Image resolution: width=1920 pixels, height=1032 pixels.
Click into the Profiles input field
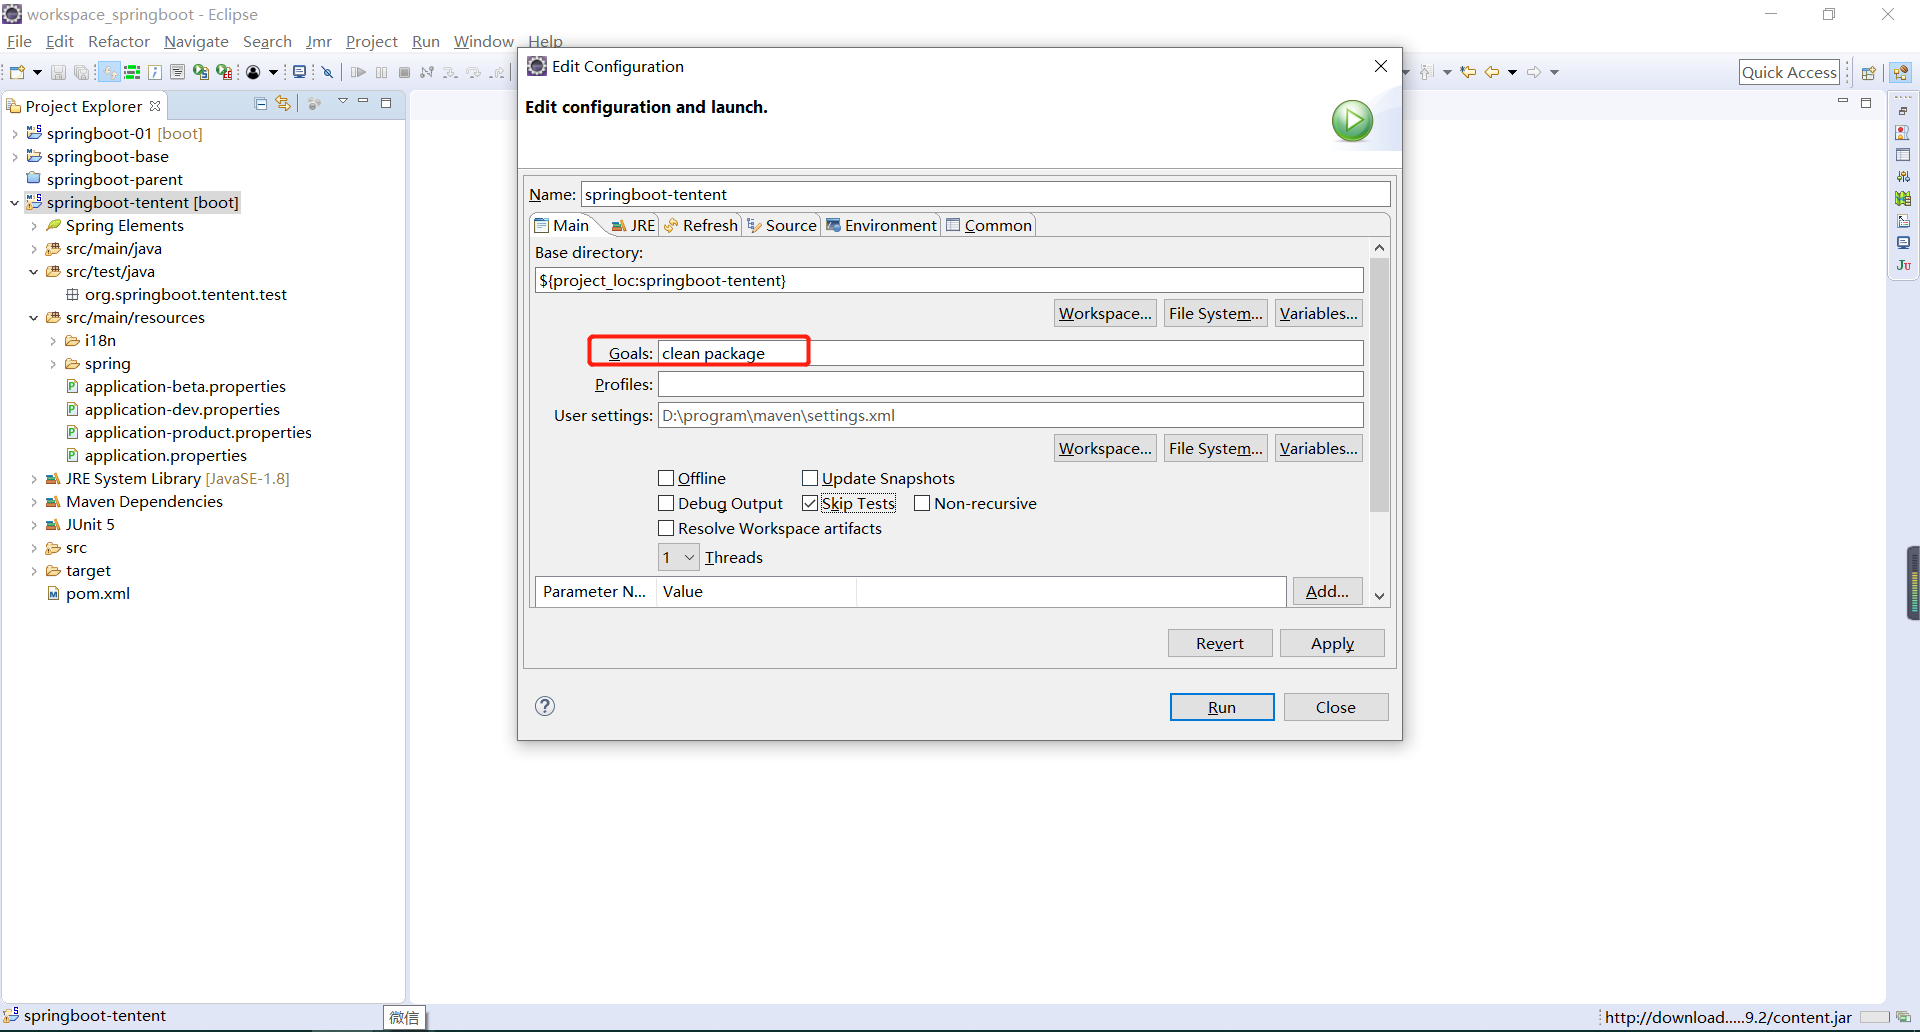1010,384
